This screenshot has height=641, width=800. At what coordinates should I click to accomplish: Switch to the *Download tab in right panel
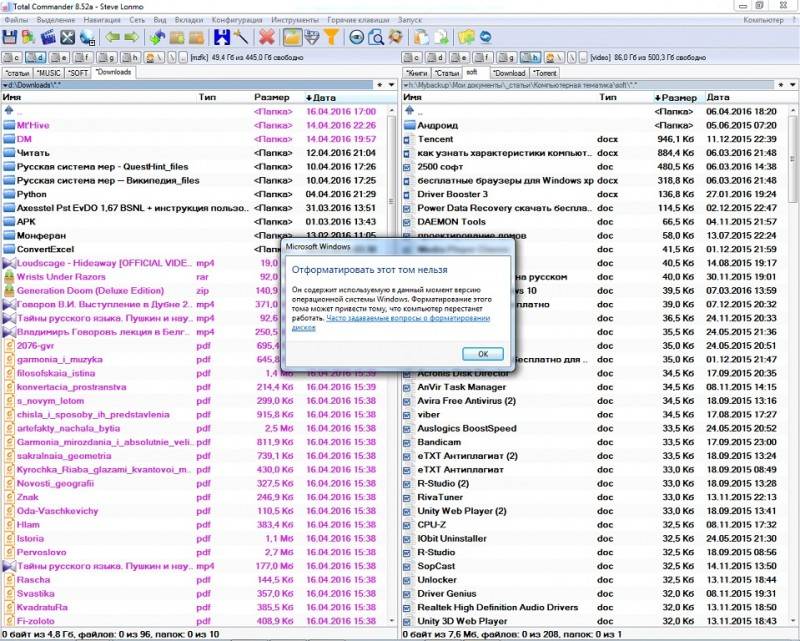[509, 73]
